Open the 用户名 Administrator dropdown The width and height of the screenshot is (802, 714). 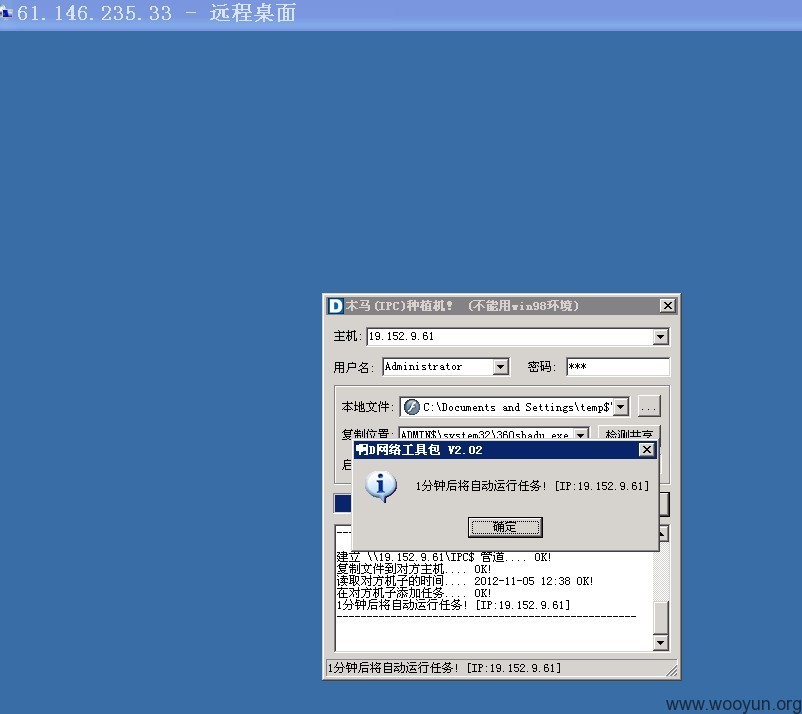tap(500, 367)
